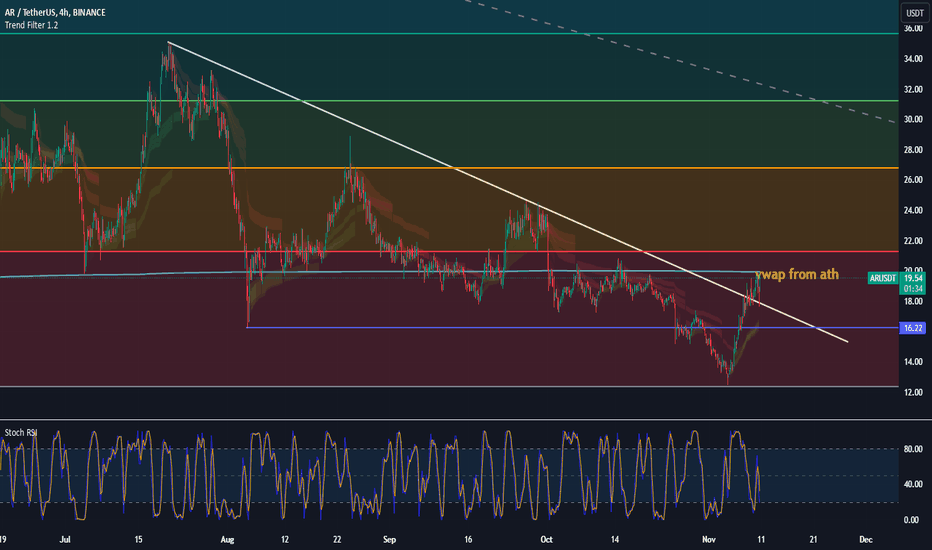Click the 12.00 price axis label
Screen dimensions: 932x550
coord(913,392)
